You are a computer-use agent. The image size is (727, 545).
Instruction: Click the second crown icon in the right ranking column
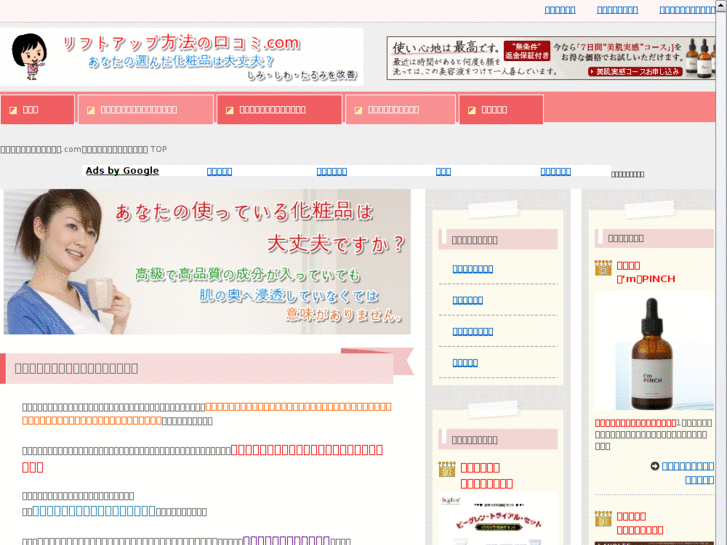(603, 519)
